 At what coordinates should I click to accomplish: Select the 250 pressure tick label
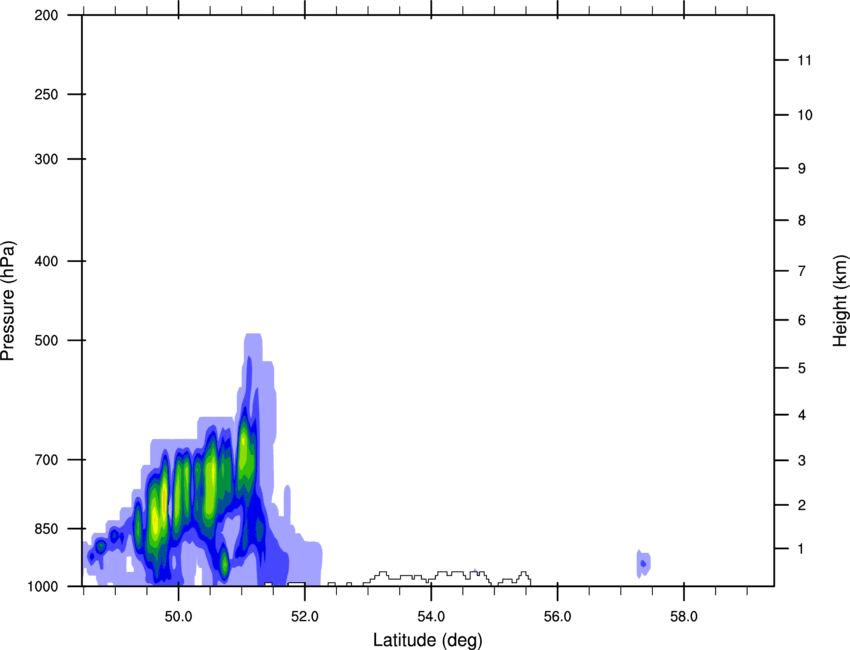(x=46, y=94)
